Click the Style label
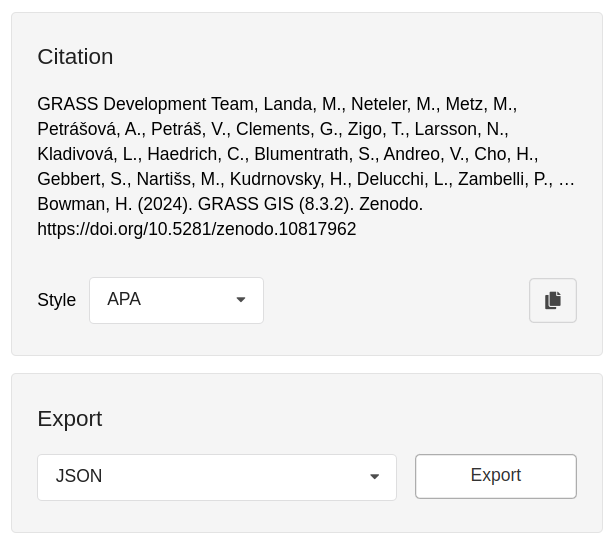 click(56, 300)
